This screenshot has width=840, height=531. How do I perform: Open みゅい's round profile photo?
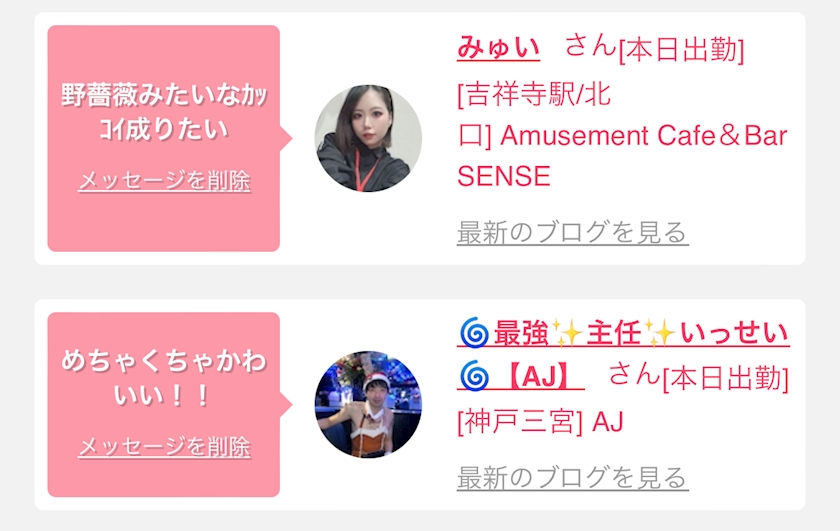point(368,138)
